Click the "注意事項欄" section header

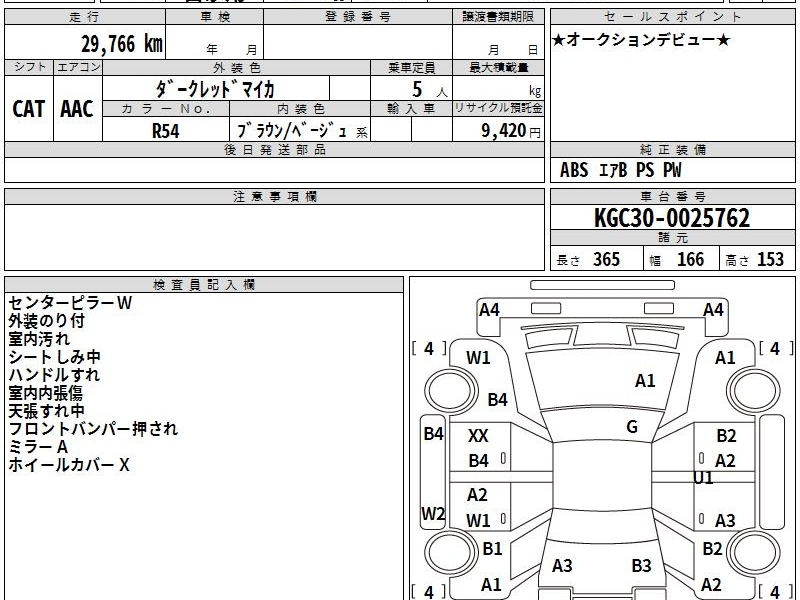tap(274, 197)
